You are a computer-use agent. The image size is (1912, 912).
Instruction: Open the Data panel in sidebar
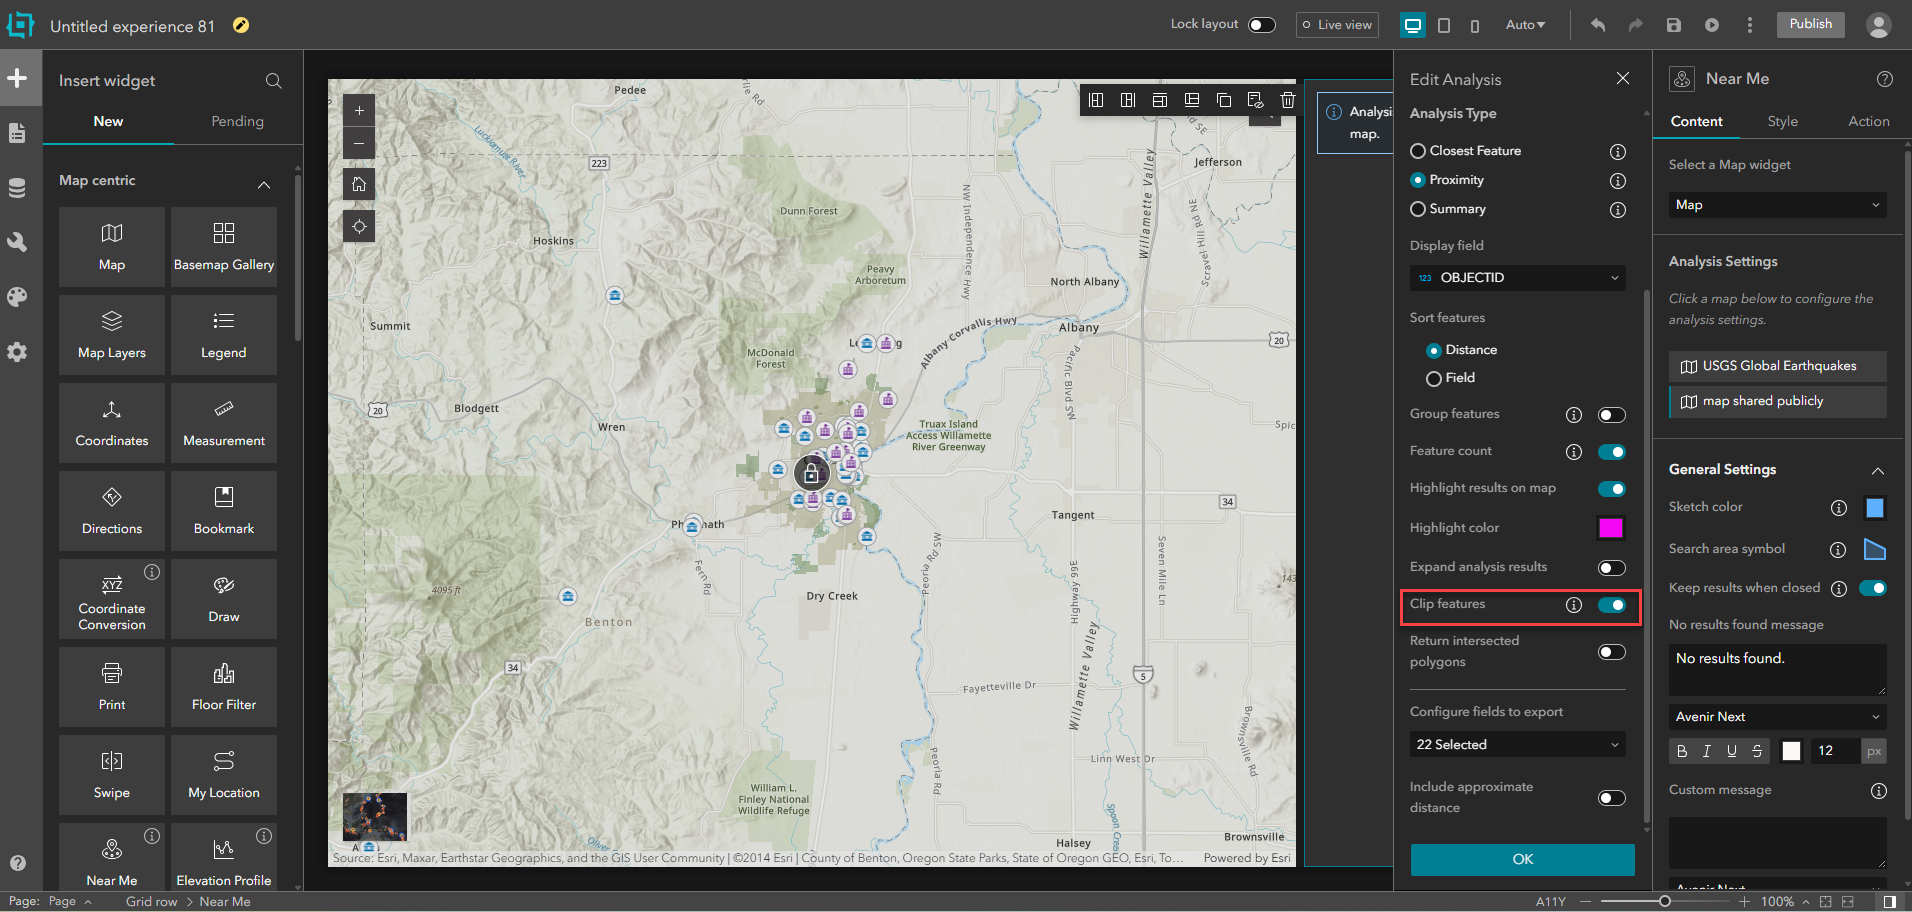pyautogui.click(x=17, y=188)
